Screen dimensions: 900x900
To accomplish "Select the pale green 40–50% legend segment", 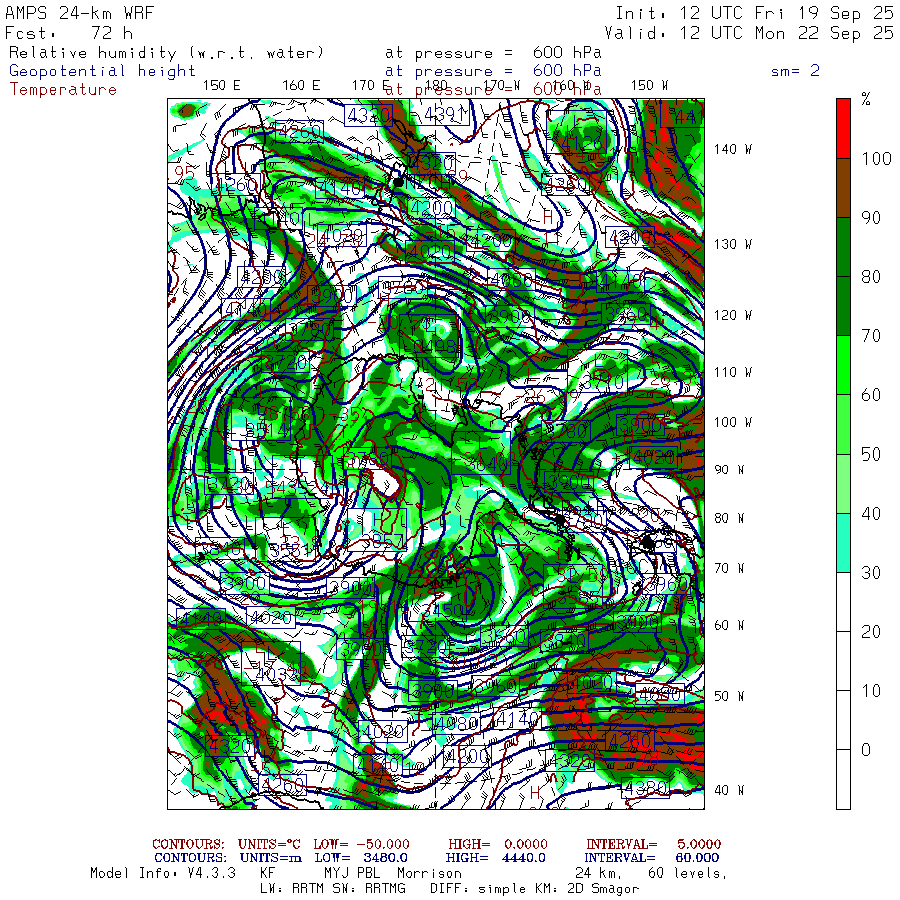I will point(843,483).
